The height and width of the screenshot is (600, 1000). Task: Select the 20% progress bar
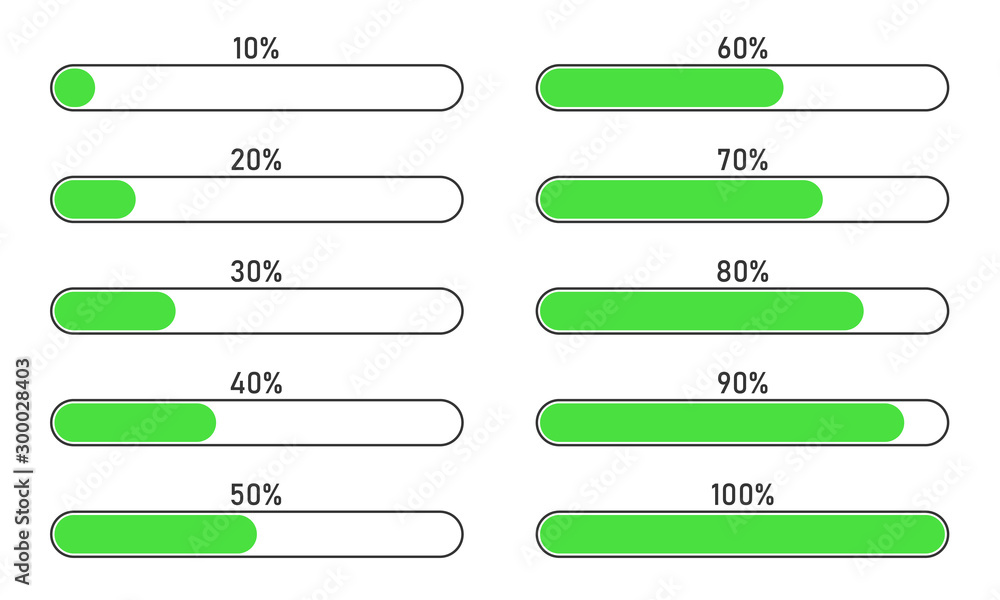tap(256, 199)
